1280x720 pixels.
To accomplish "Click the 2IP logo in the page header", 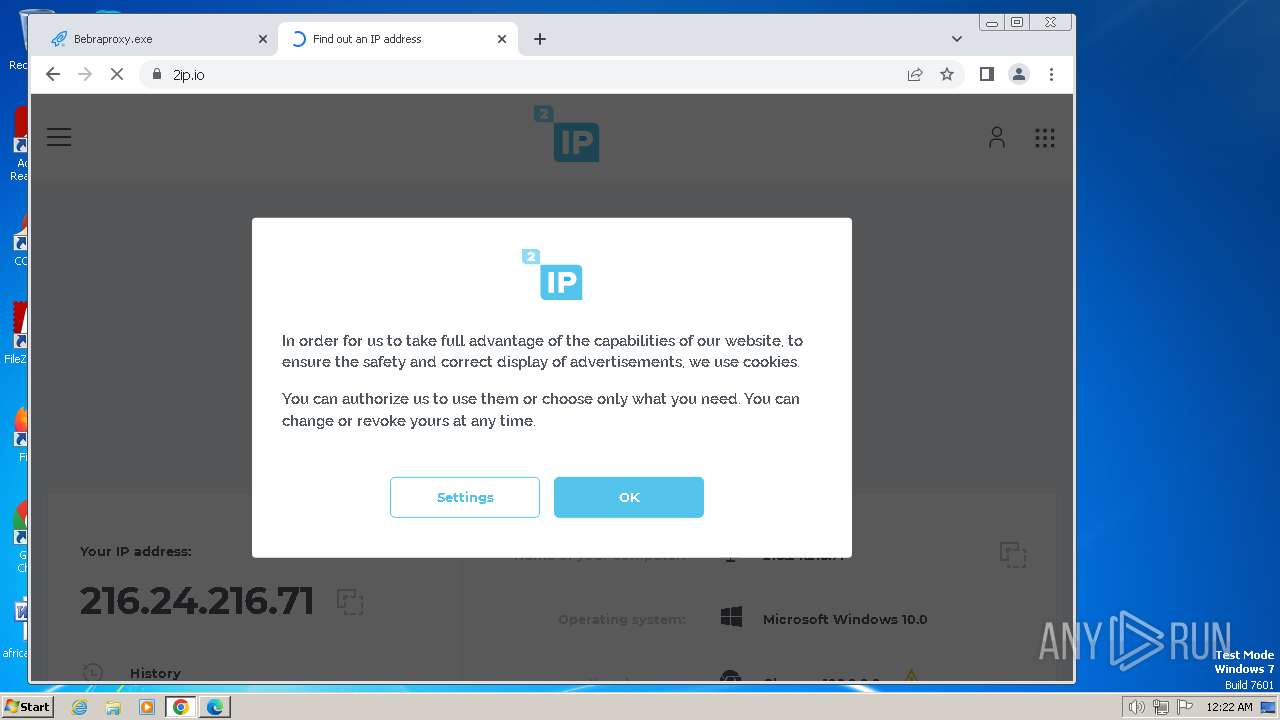I will click(567, 134).
